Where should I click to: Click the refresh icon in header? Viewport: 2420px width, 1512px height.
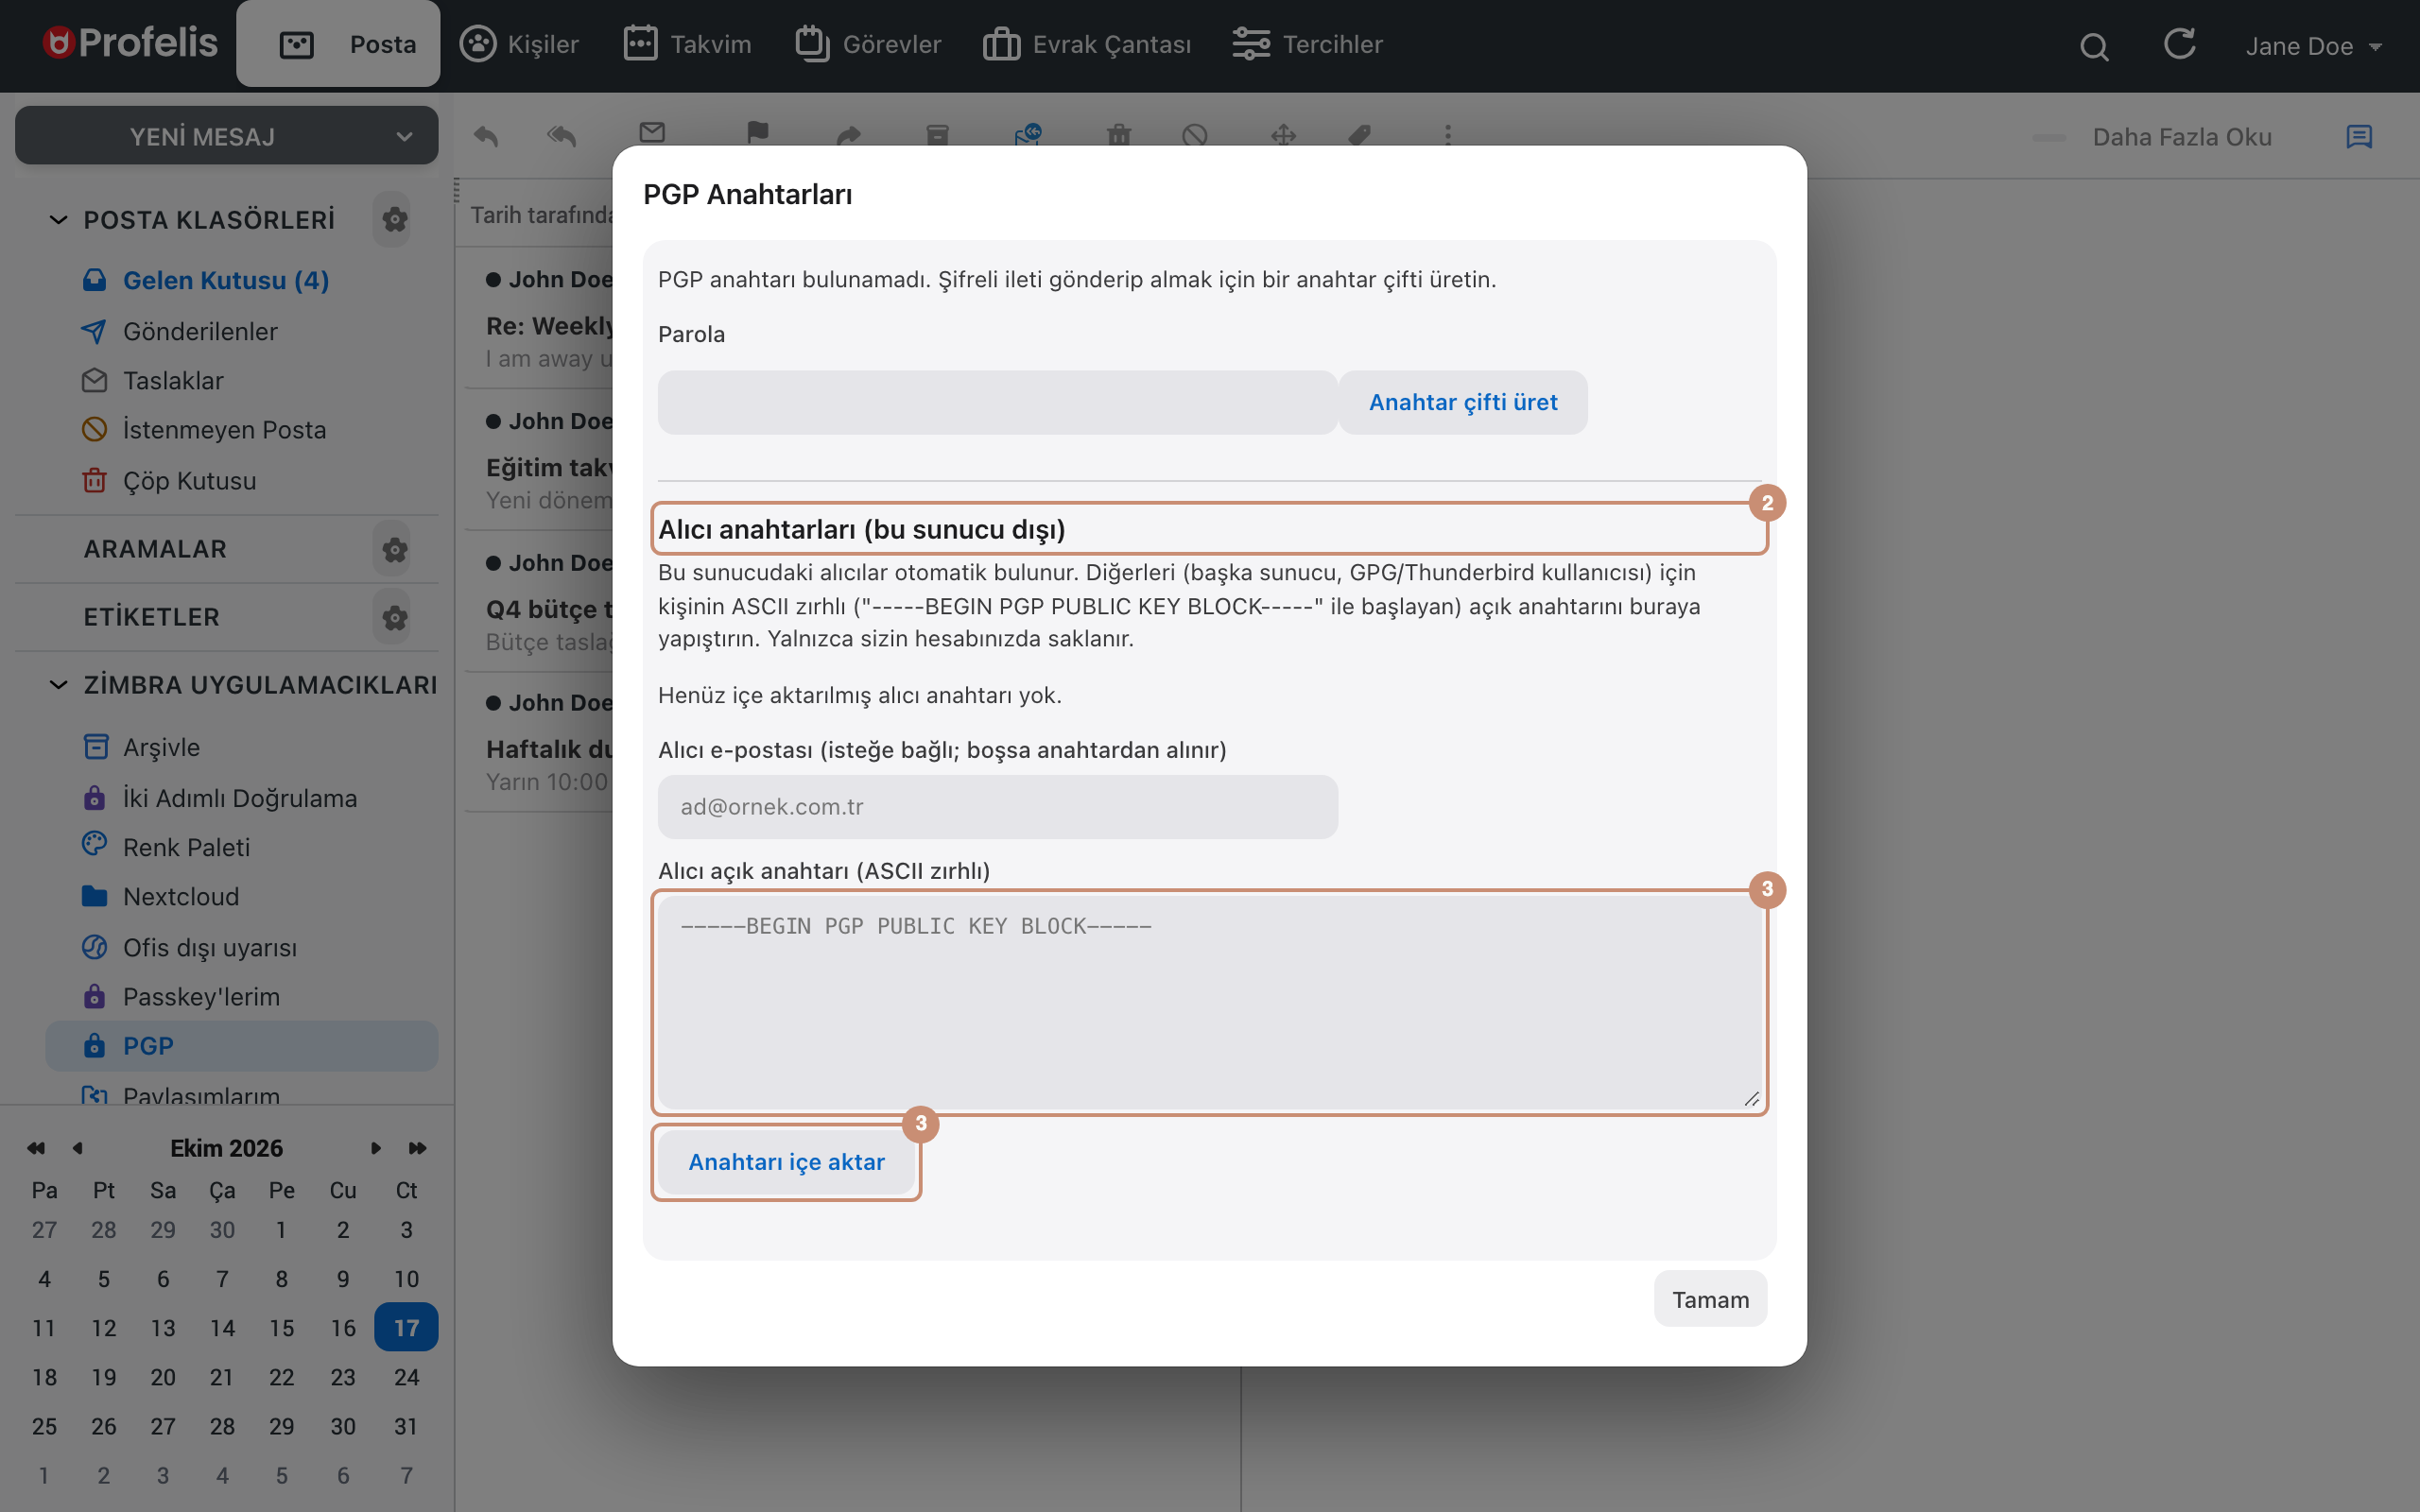pyautogui.click(x=2179, y=44)
